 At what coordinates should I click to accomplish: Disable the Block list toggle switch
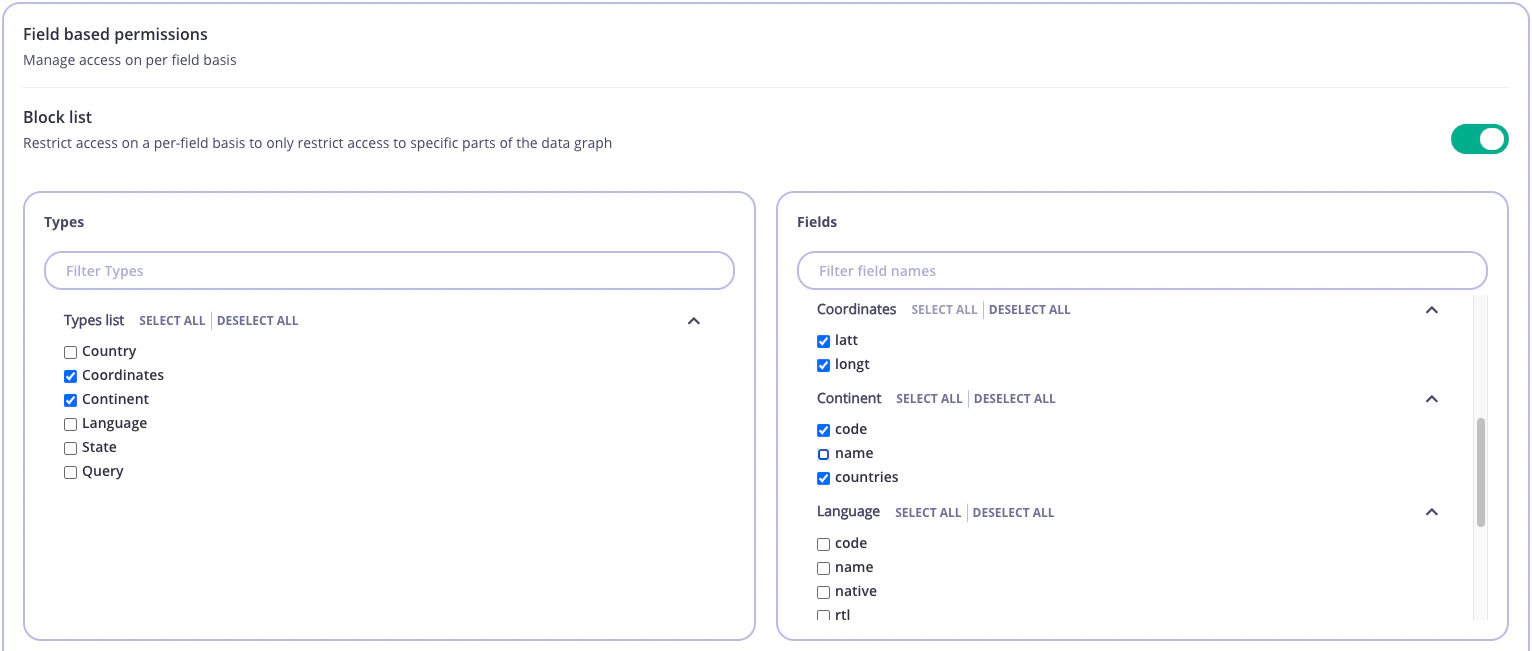pos(1479,139)
